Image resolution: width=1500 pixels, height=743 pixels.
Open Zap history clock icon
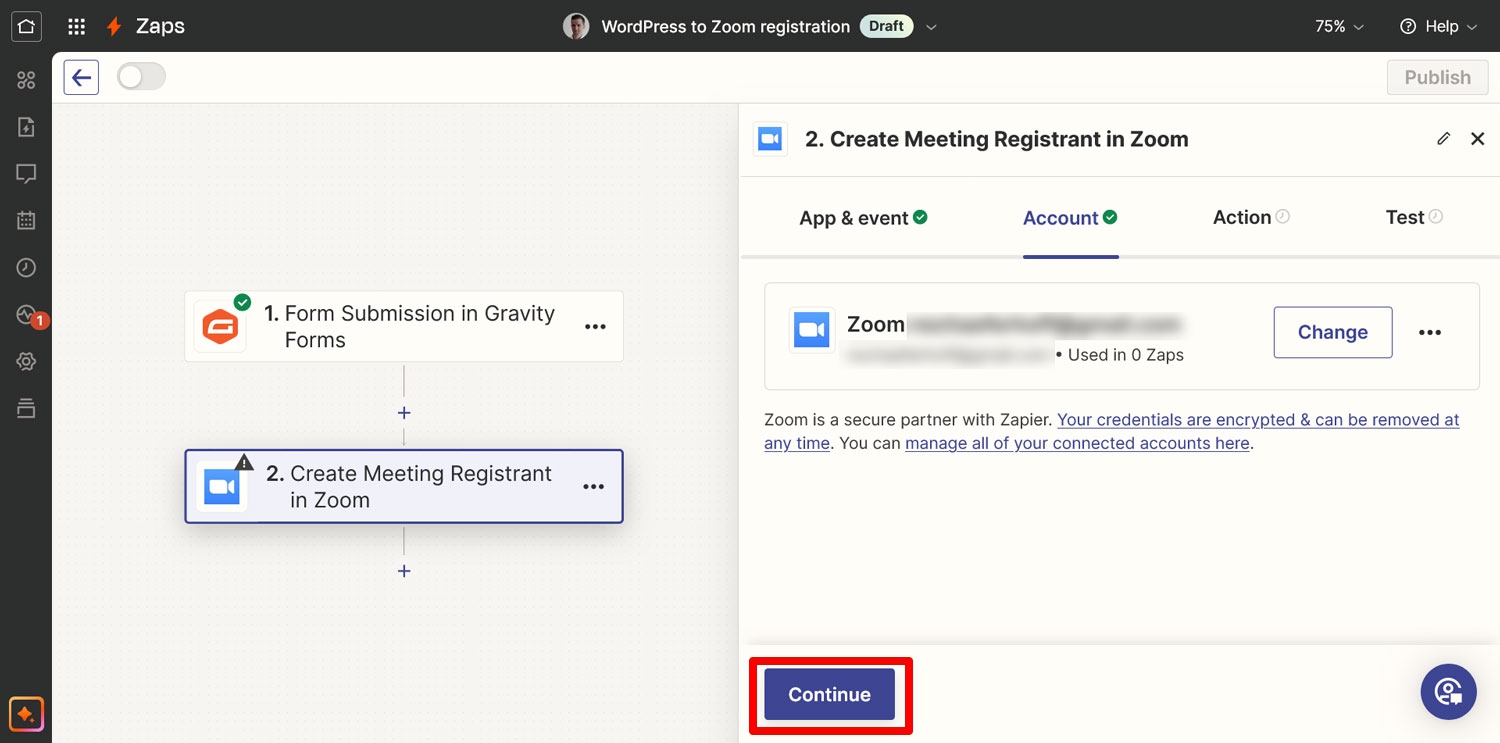26,268
